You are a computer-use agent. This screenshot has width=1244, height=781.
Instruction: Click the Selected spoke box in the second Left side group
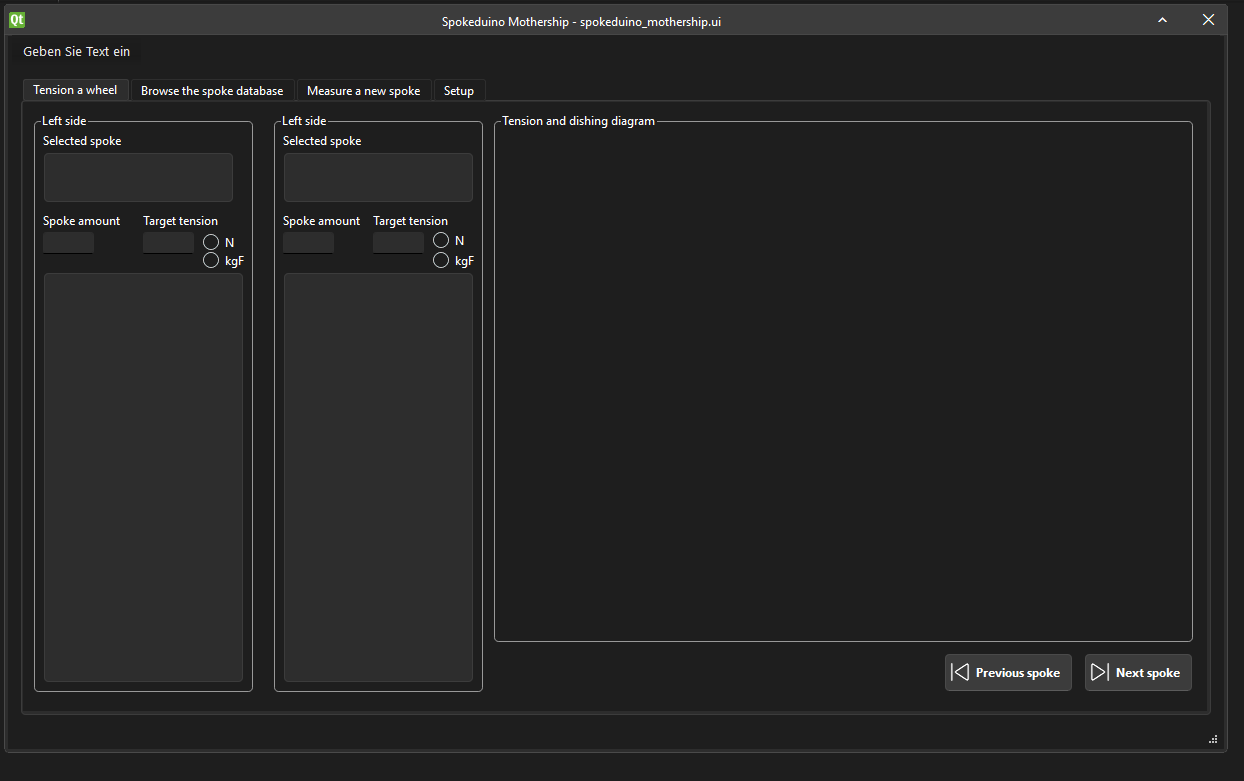(x=378, y=177)
